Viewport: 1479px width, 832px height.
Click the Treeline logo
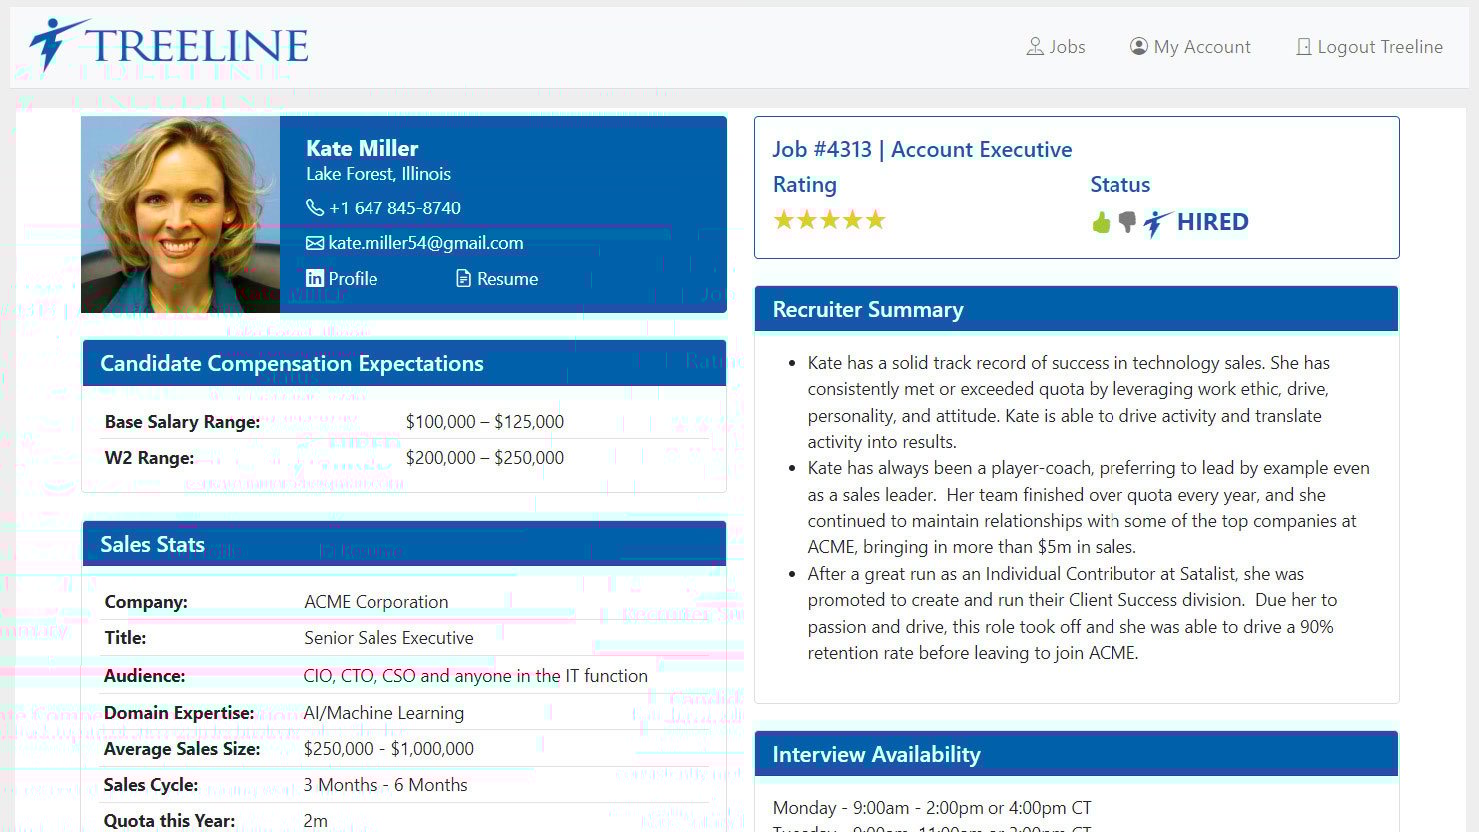pyautogui.click(x=168, y=46)
